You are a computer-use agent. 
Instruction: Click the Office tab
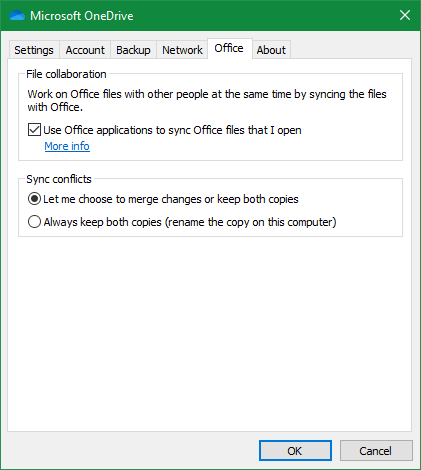(229, 49)
